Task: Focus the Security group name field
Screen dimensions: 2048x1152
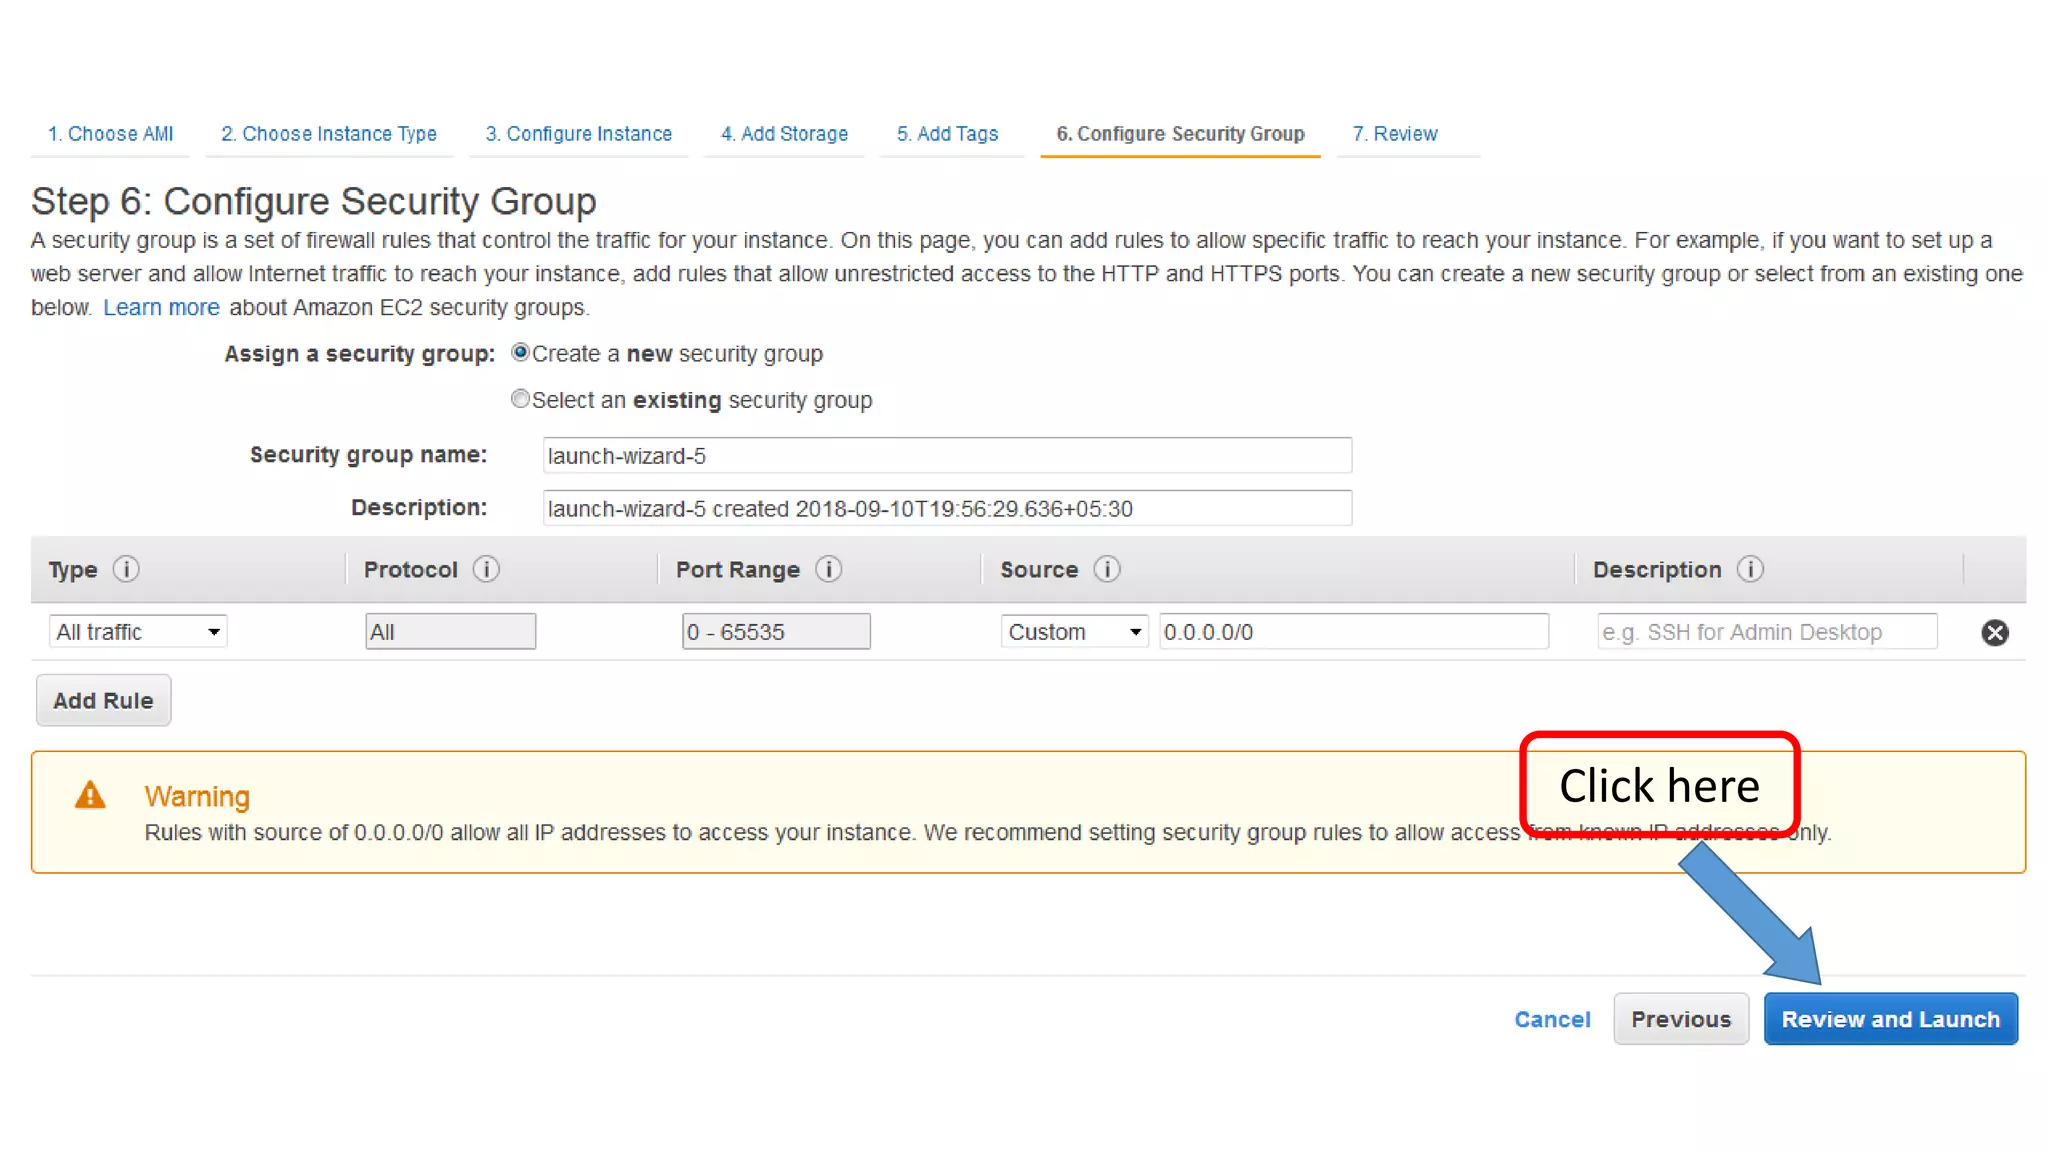Action: click(946, 456)
